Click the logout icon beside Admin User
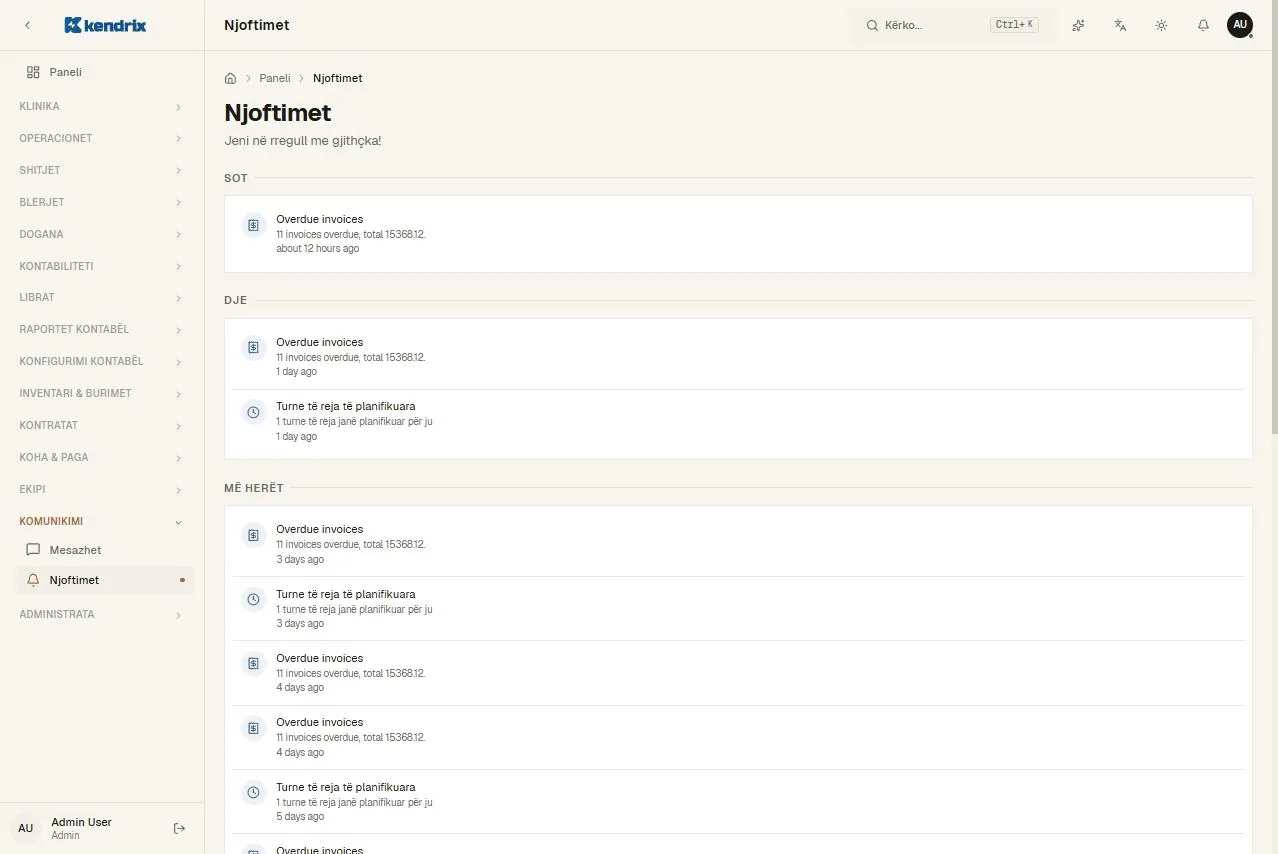This screenshot has height=854, width=1278. point(180,828)
